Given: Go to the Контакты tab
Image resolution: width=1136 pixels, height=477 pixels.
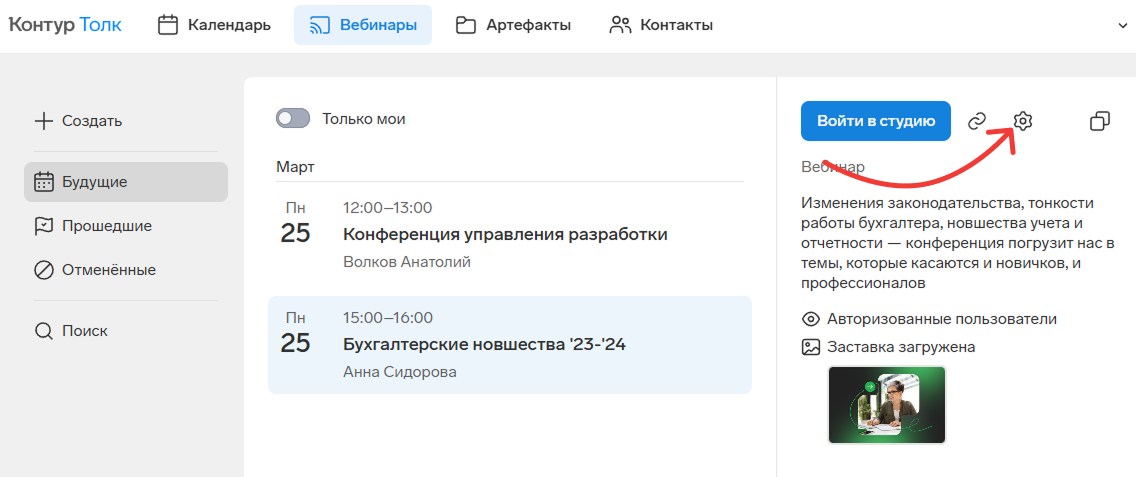Looking at the screenshot, I should coord(661,25).
